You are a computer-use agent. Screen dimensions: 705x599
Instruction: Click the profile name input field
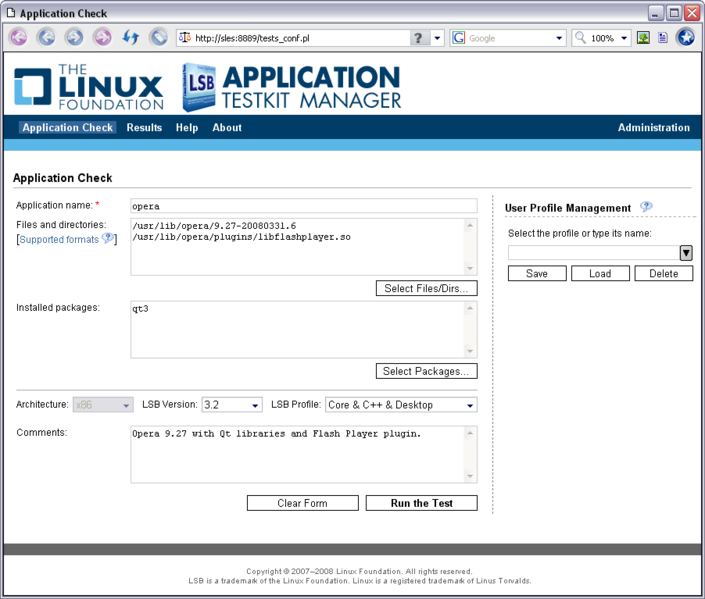pyautogui.click(x=594, y=253)
